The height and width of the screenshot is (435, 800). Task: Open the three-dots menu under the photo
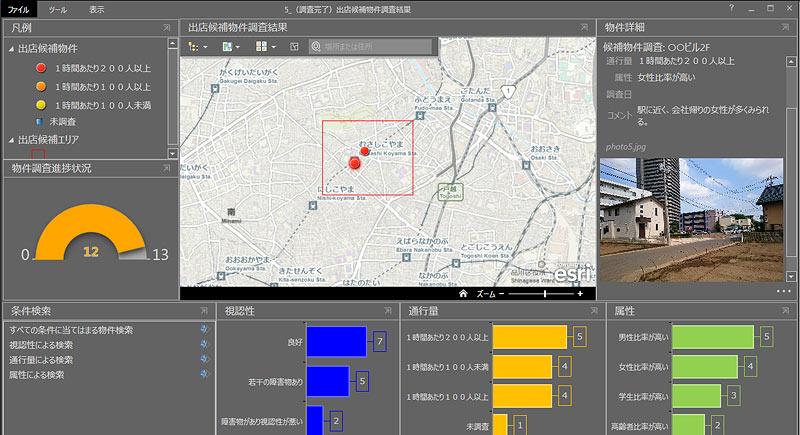coord(783,291)
